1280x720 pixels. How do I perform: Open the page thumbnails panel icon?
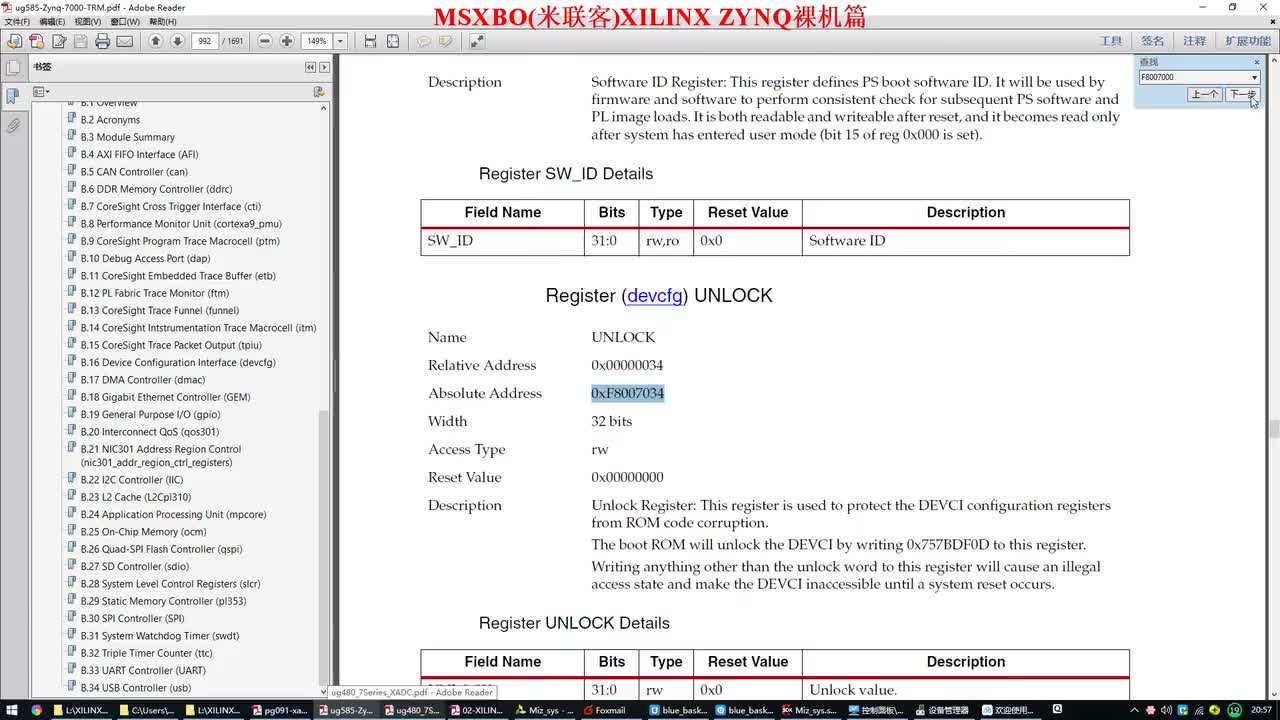pos(13,68)
